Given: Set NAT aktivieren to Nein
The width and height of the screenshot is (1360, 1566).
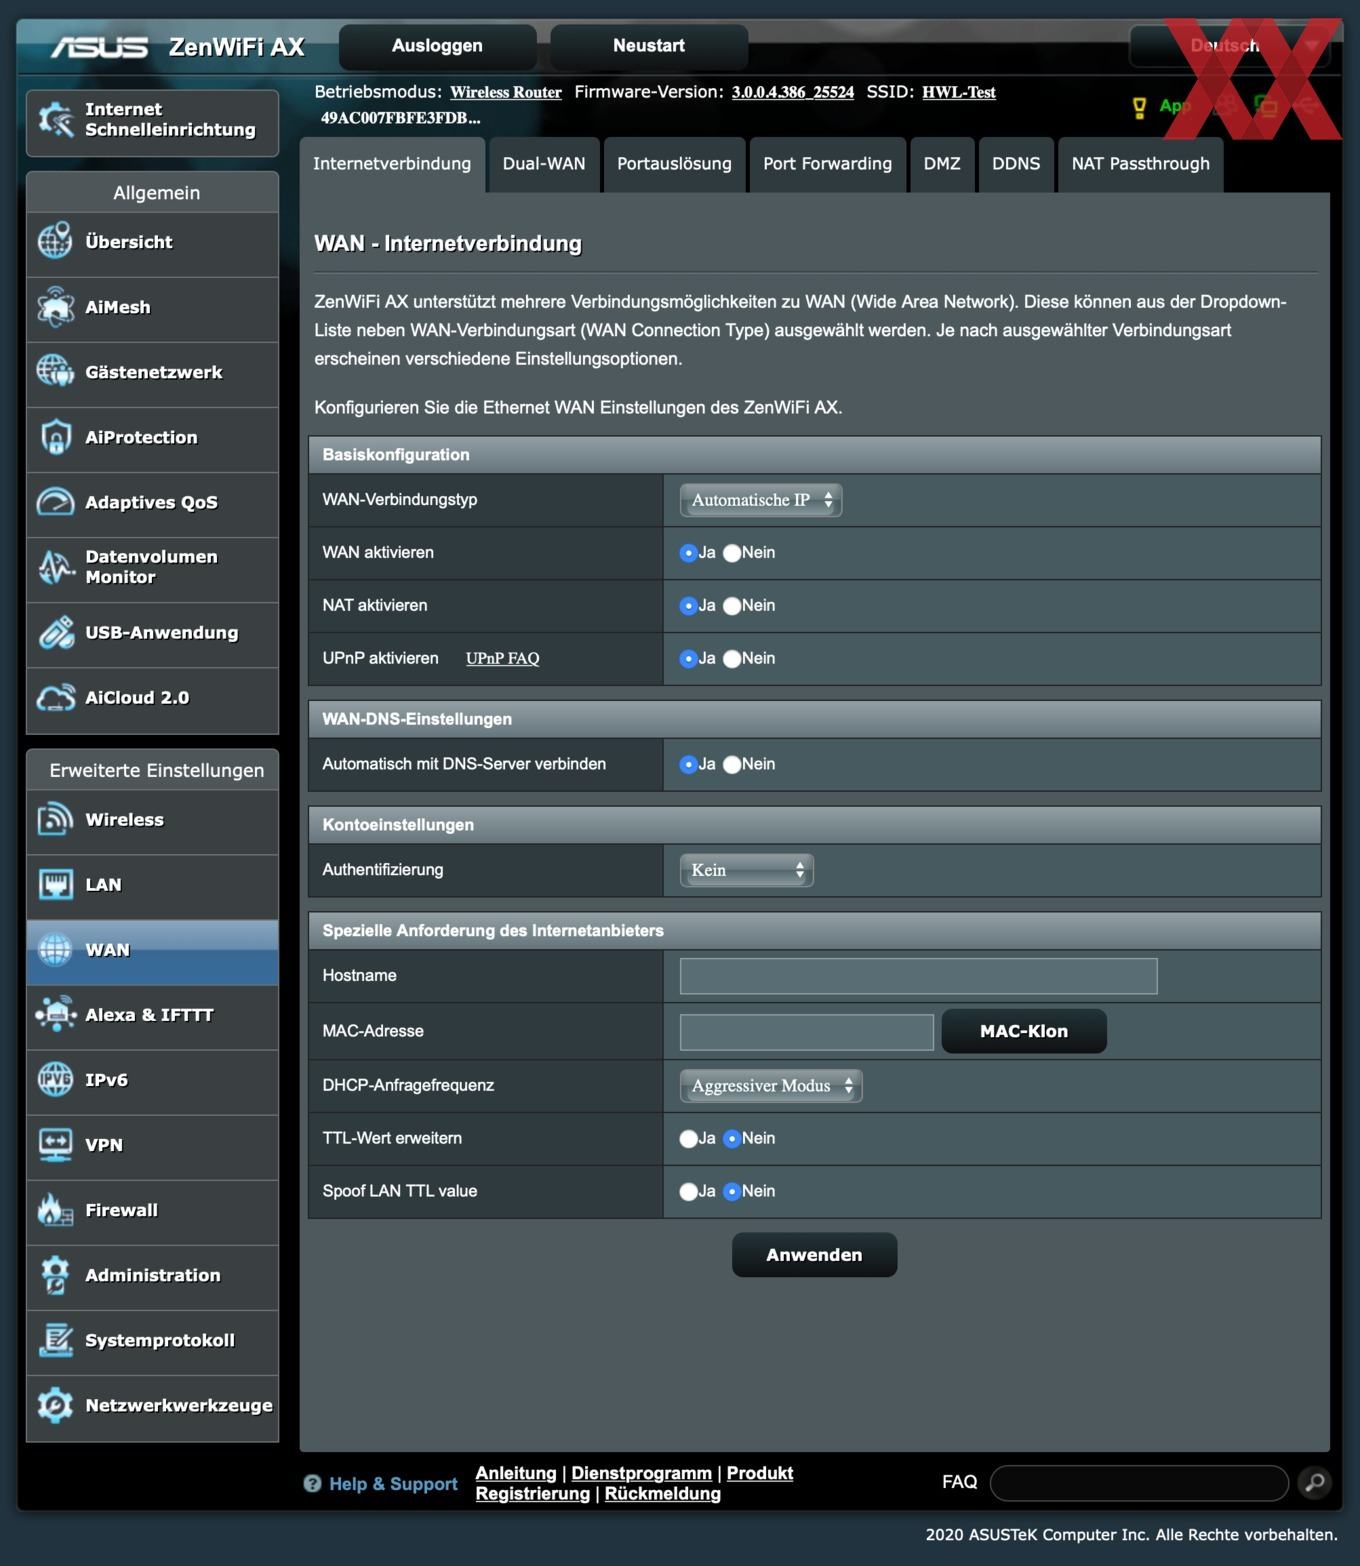Looking at the screenshot, I should click(x=732, y=606).
